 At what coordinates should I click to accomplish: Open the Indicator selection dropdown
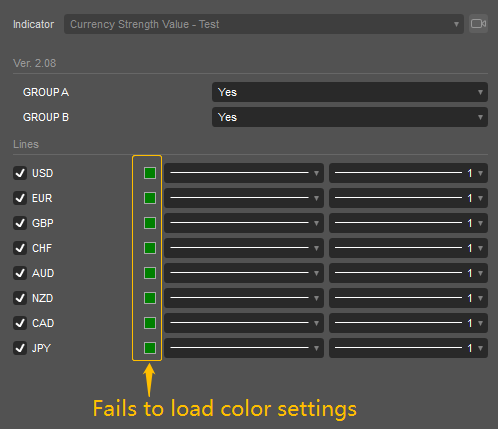click(264, 24)
